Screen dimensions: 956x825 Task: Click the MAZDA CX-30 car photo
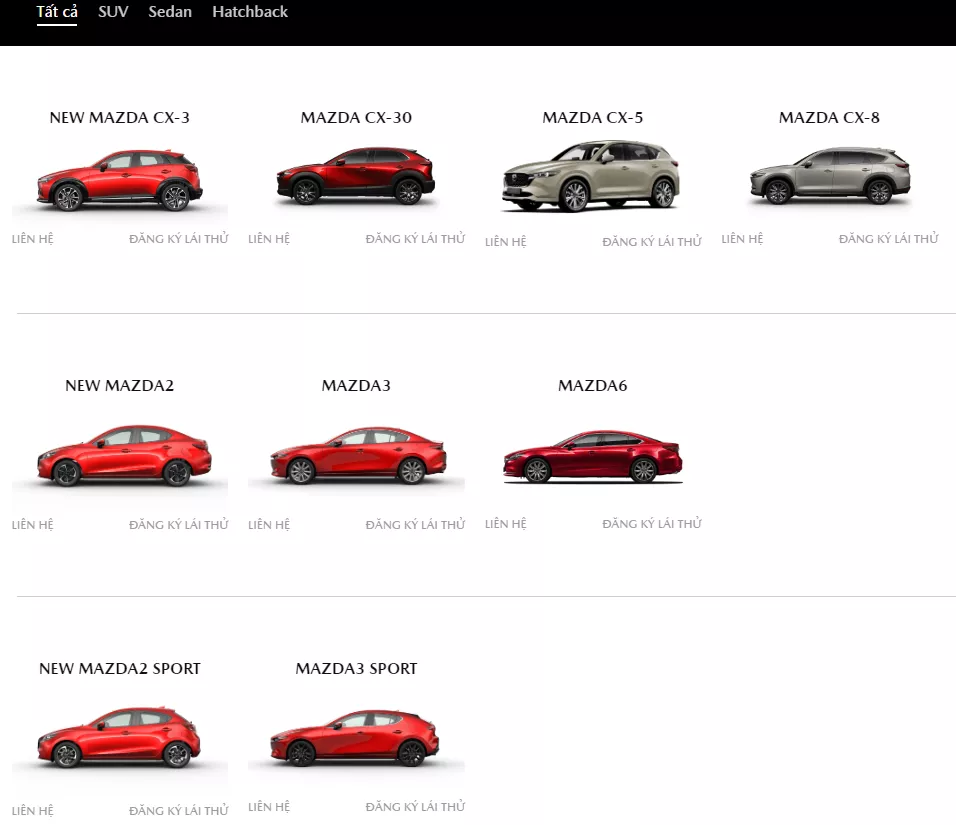coord(356,182)
